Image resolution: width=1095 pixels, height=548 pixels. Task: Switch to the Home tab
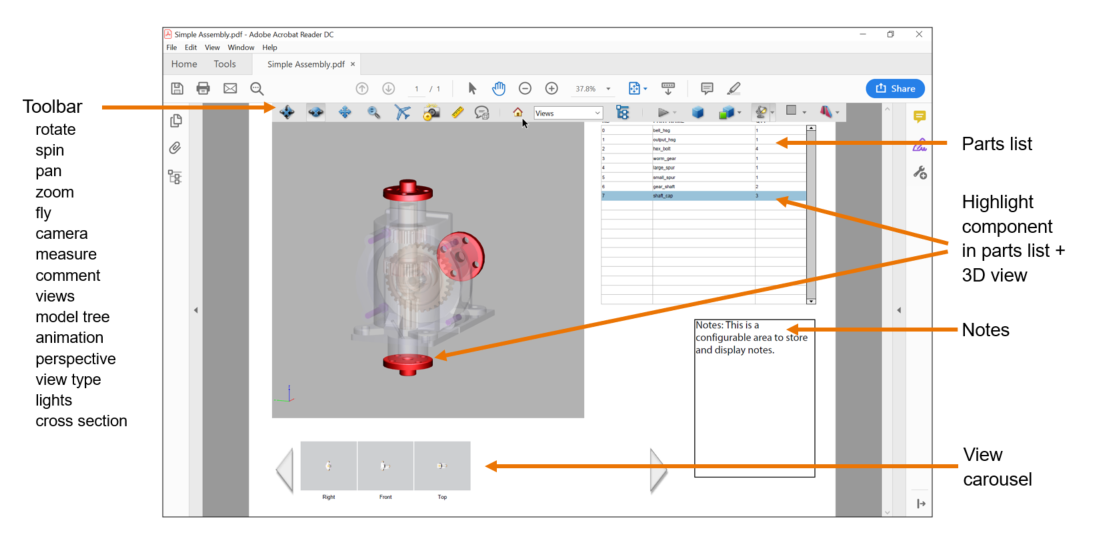pos(184,64)
